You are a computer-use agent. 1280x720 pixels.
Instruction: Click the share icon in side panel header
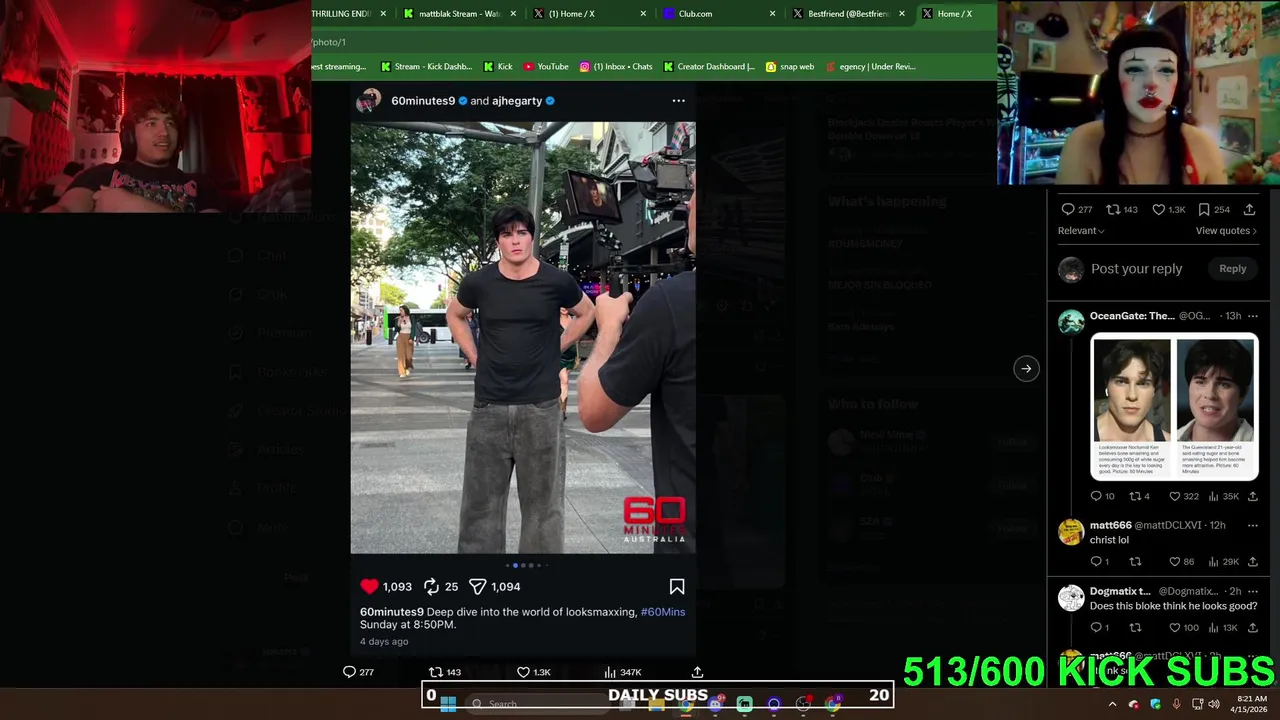1249,210
